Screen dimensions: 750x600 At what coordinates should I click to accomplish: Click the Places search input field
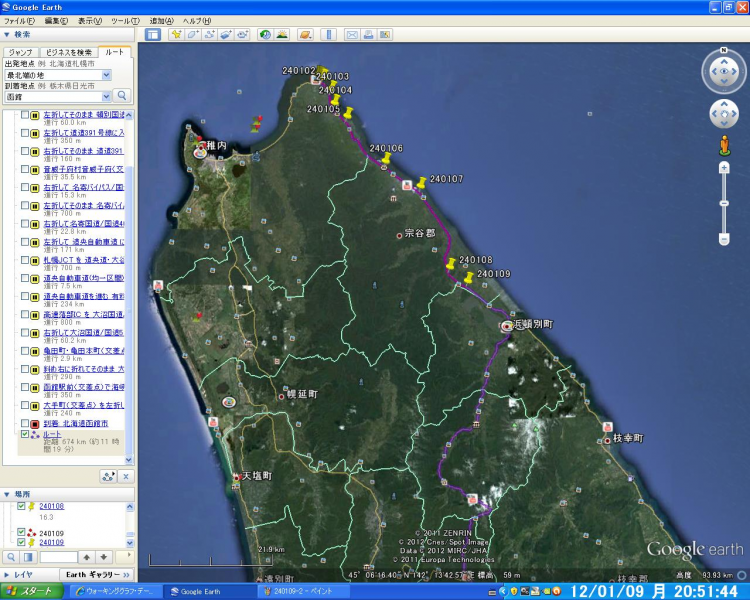(58, 557)
